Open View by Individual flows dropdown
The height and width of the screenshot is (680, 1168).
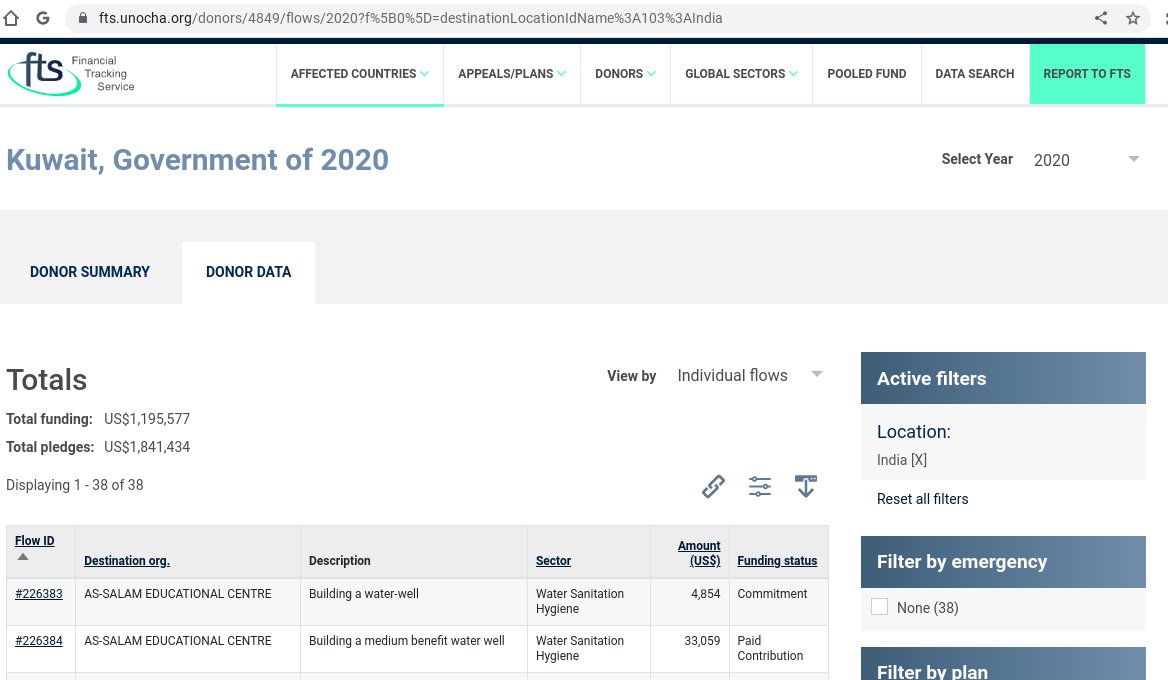(749, 375)
